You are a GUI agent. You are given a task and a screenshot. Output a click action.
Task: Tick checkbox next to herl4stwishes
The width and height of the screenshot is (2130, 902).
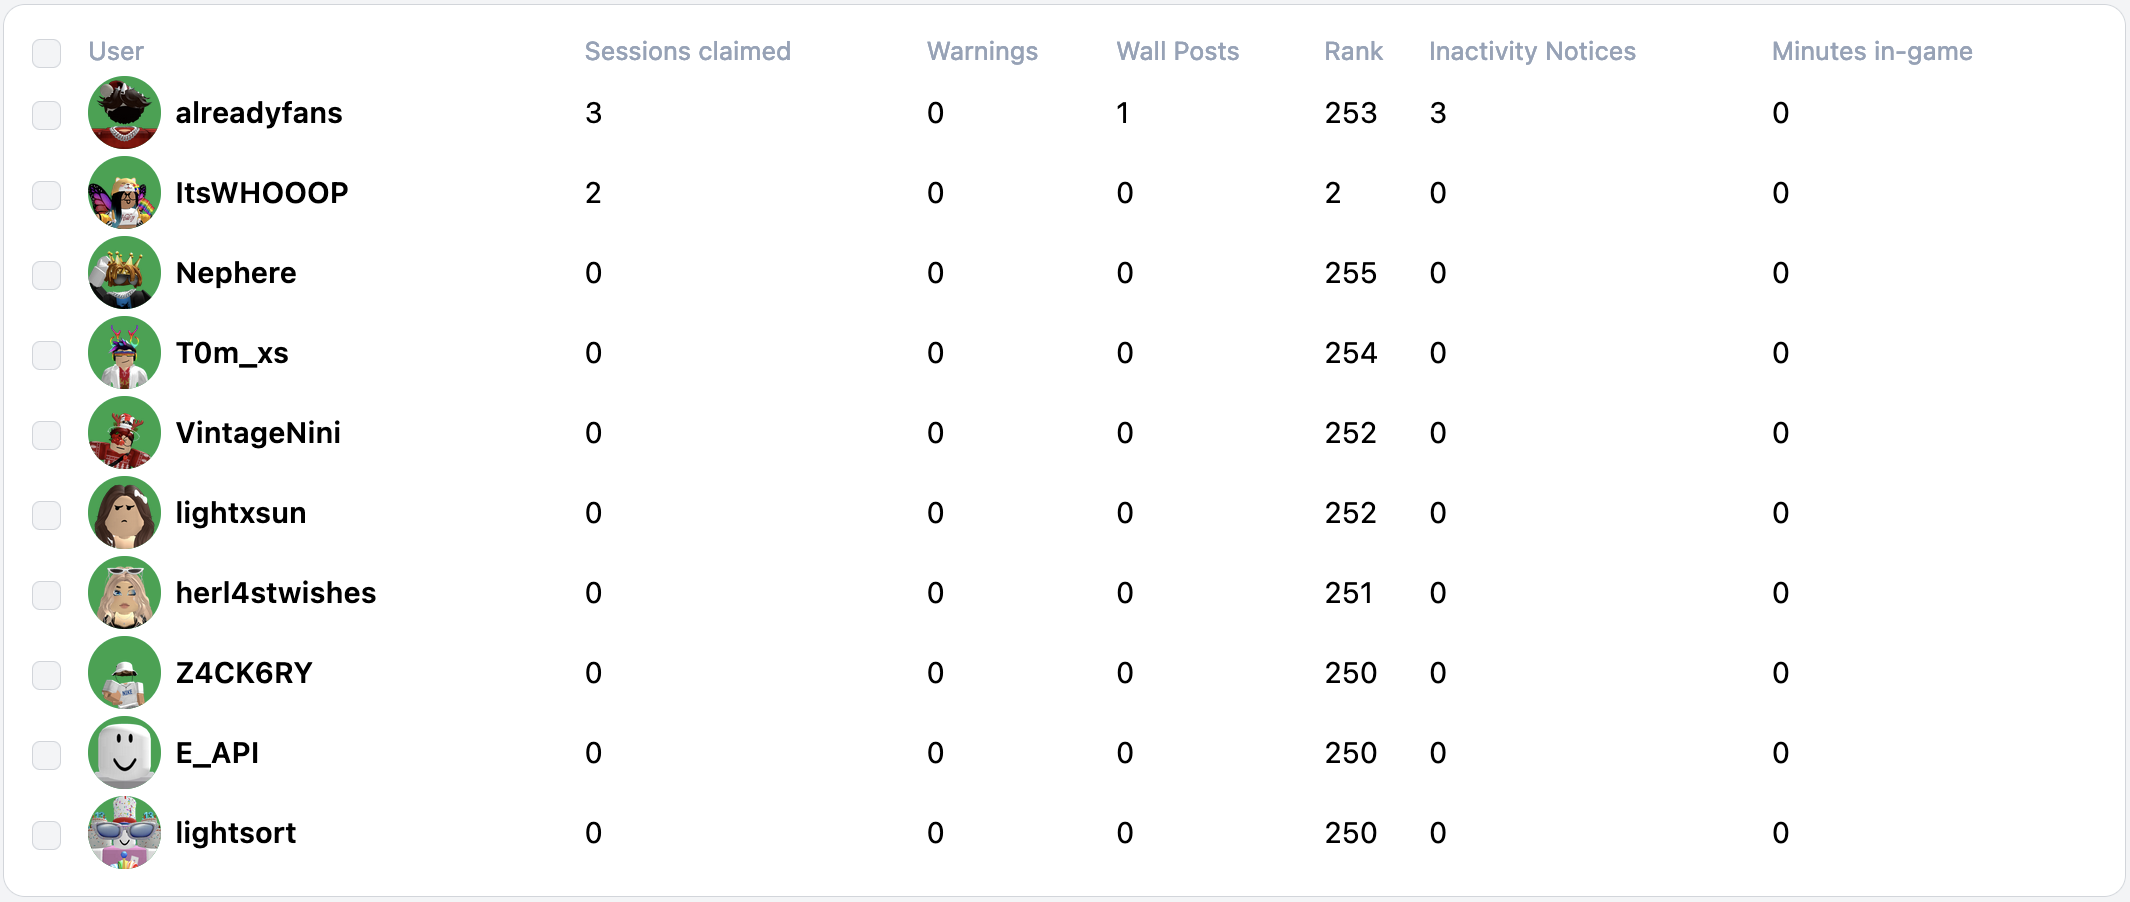pos(47,595)
